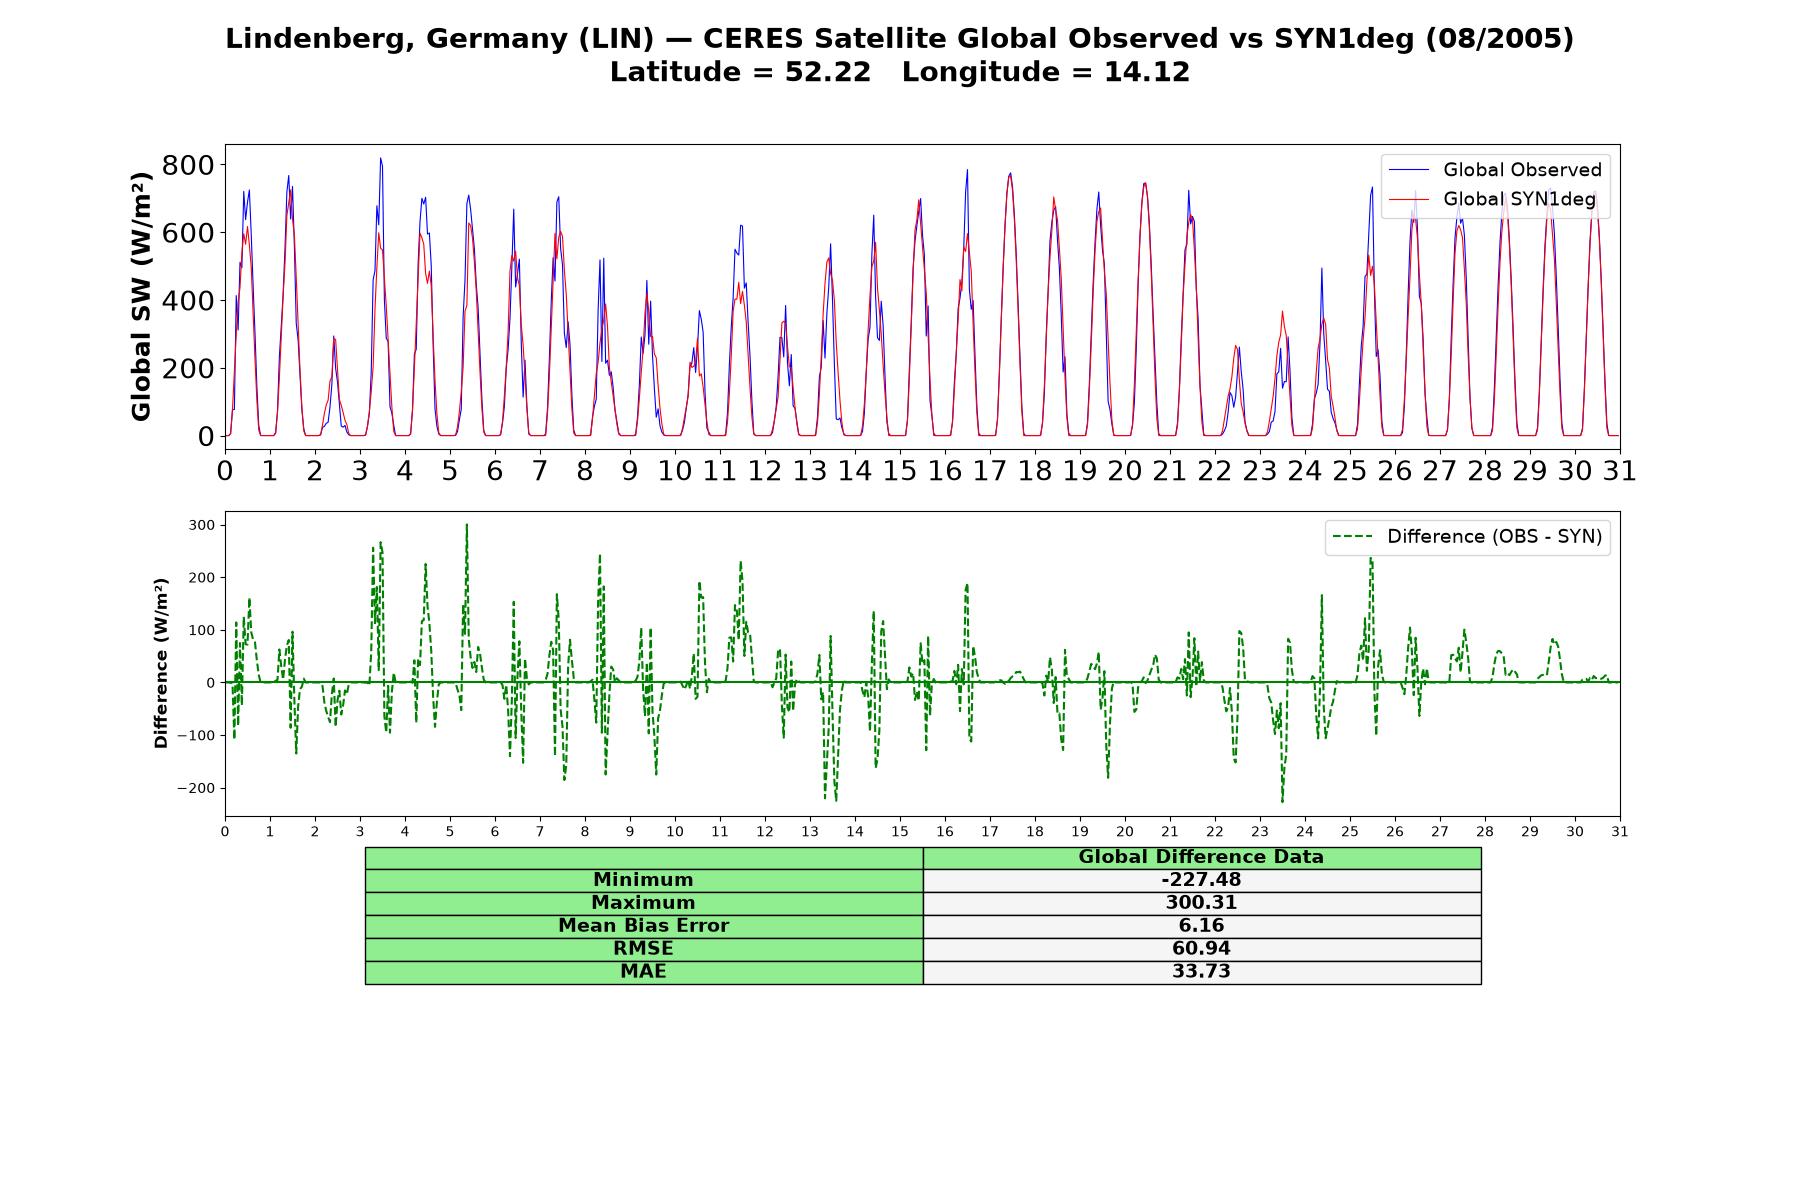Click the MAE row label cell
Screen dimensions: 1800x1200
(x=643, y=972)
